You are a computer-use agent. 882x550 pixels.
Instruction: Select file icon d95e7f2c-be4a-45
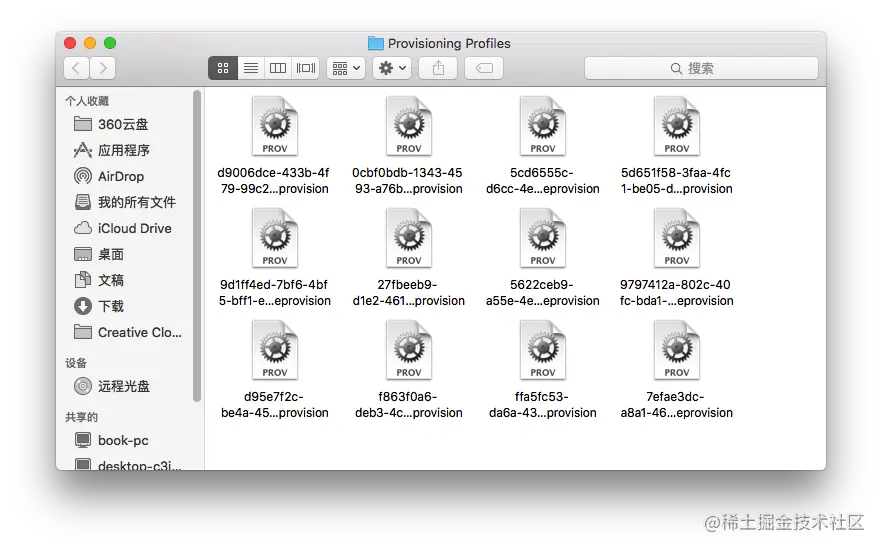274,350
